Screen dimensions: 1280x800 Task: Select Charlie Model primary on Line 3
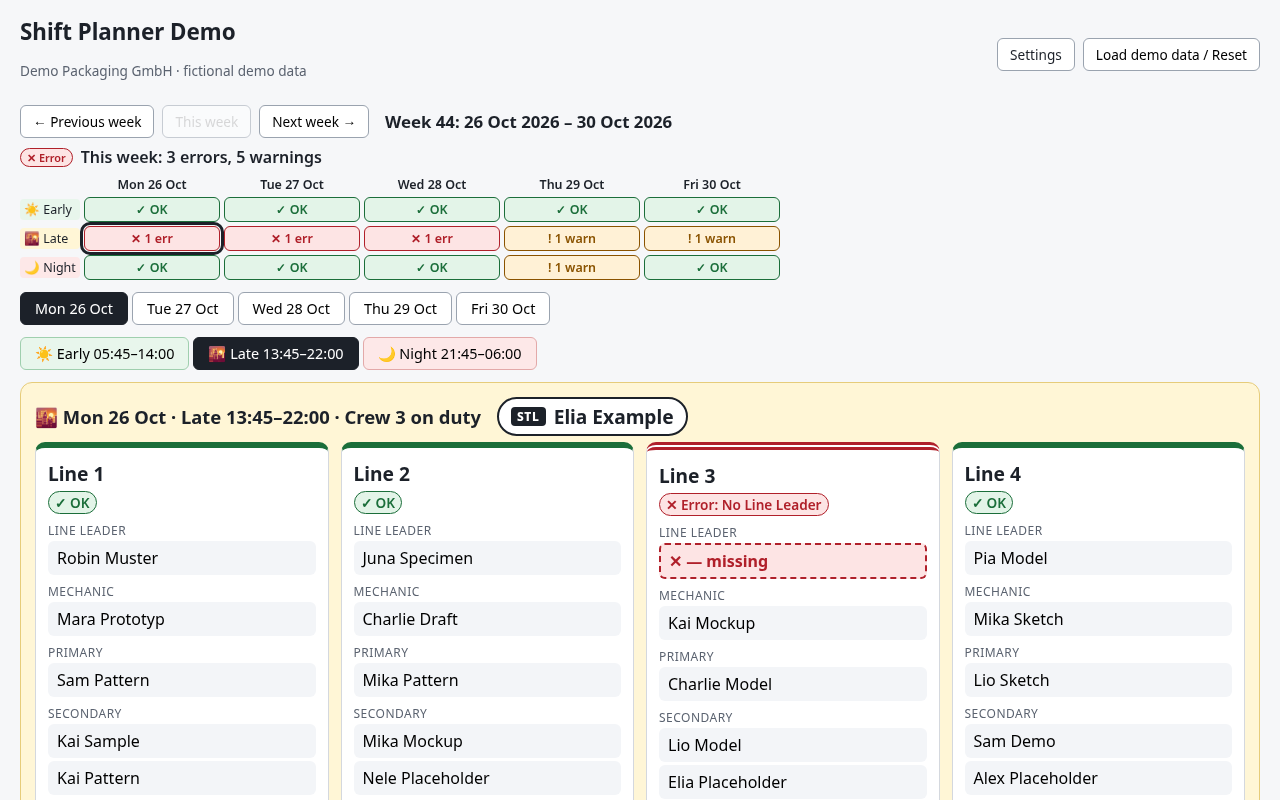793,684
